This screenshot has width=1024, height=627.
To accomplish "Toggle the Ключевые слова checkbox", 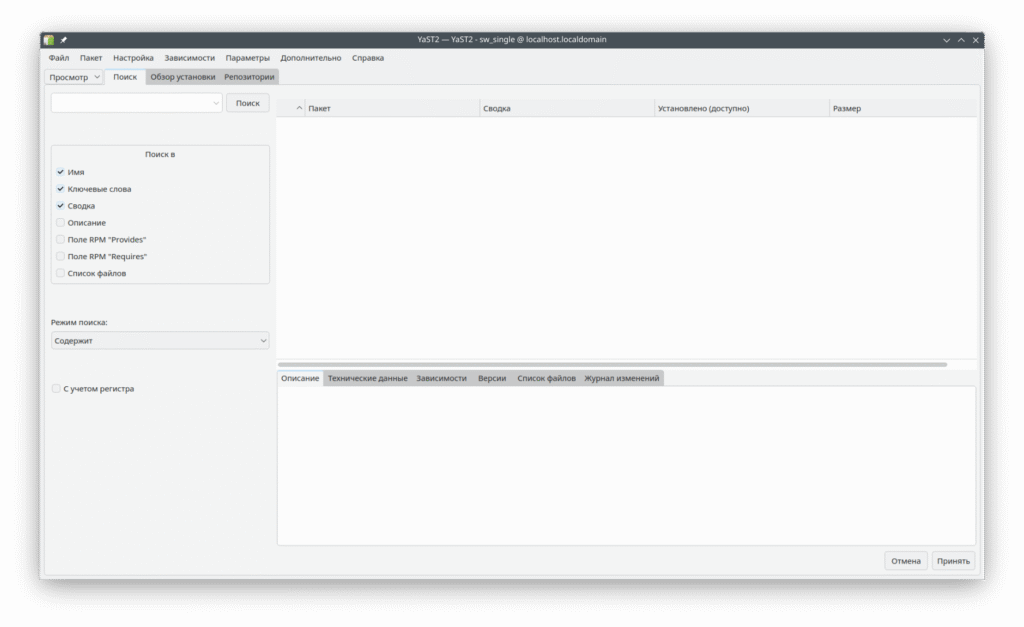I will coord(60,189).
